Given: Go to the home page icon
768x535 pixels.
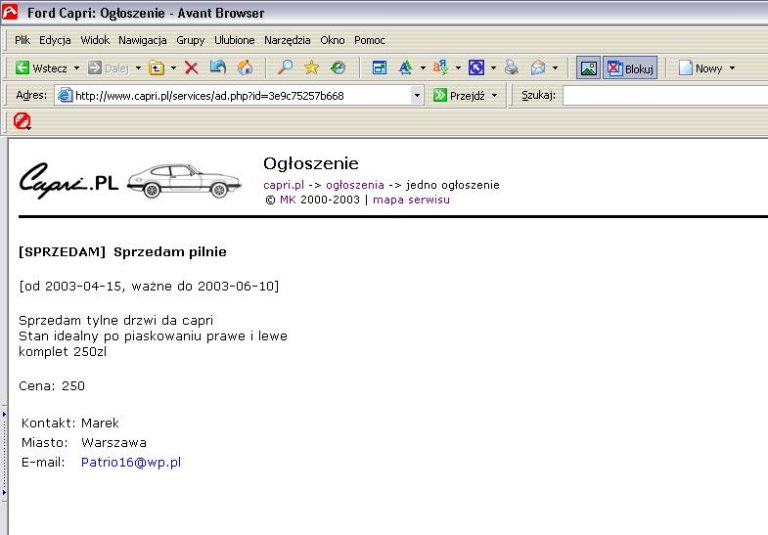Looking at the screenshot, I should 245,68.
